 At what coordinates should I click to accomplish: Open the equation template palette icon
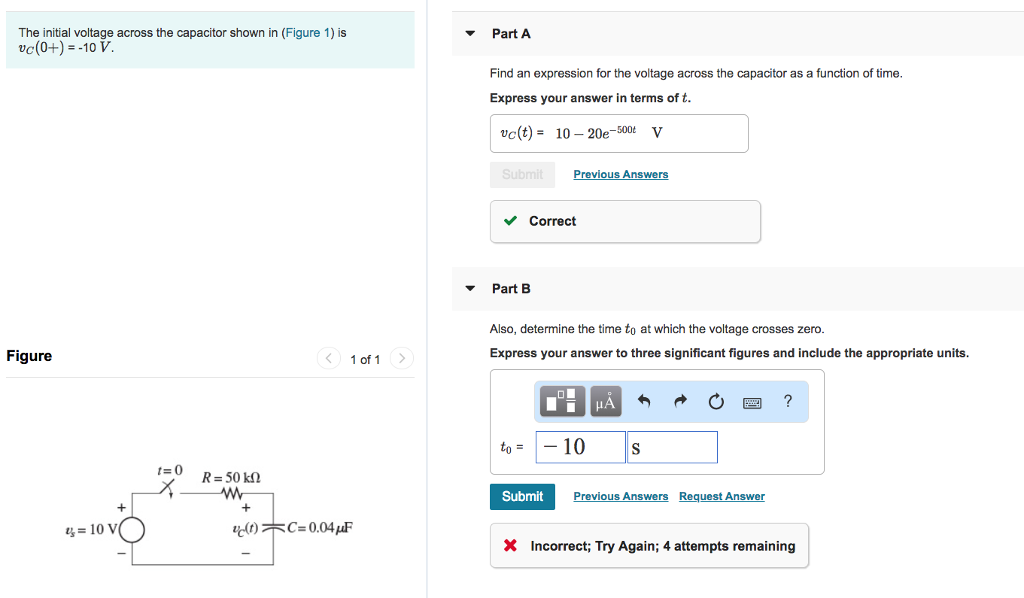point(560,401)
